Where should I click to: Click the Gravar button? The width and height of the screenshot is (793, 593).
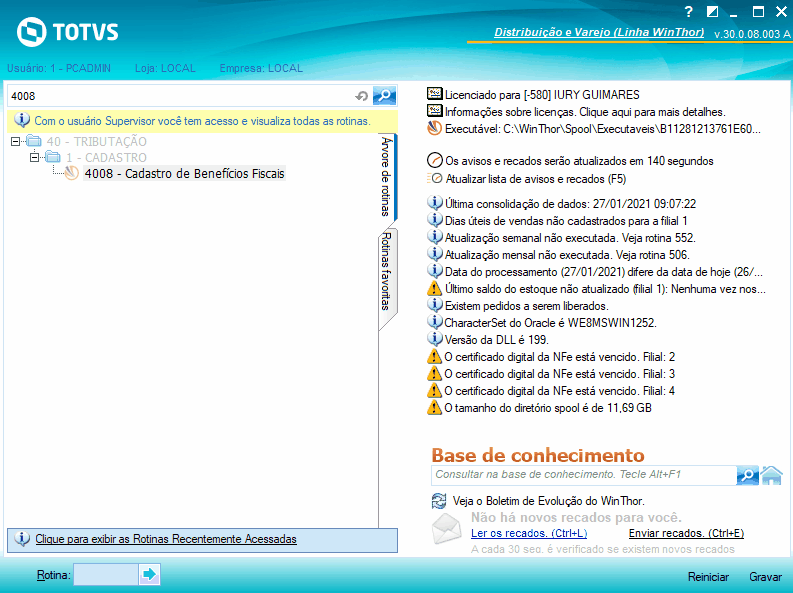(765, 577)
